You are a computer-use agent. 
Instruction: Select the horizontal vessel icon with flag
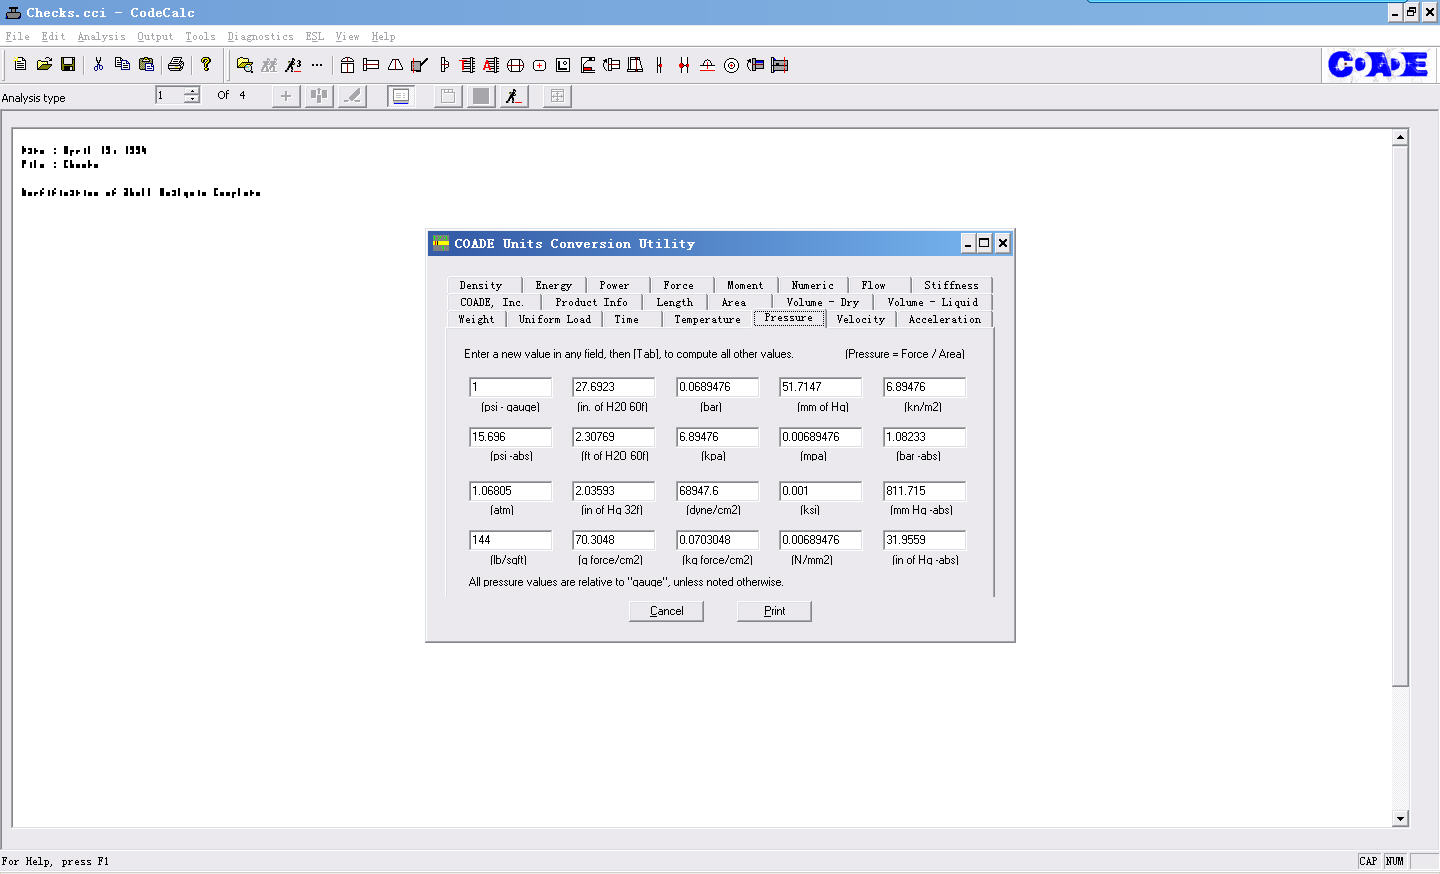371,65
